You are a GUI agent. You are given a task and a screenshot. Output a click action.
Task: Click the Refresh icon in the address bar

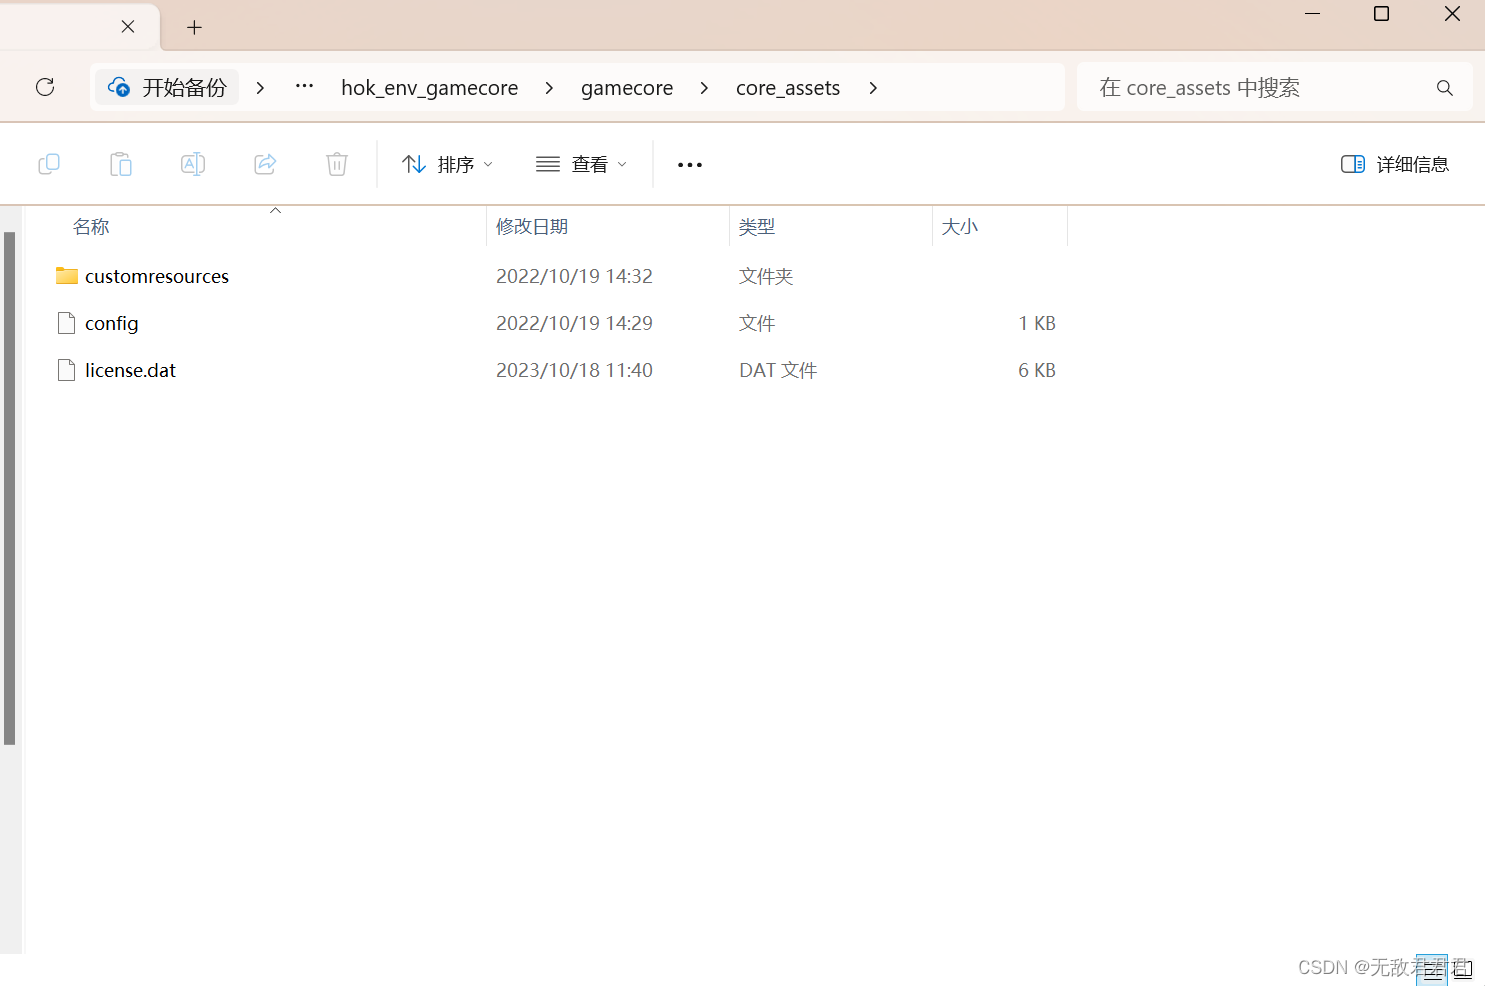[x=44, y=87]
